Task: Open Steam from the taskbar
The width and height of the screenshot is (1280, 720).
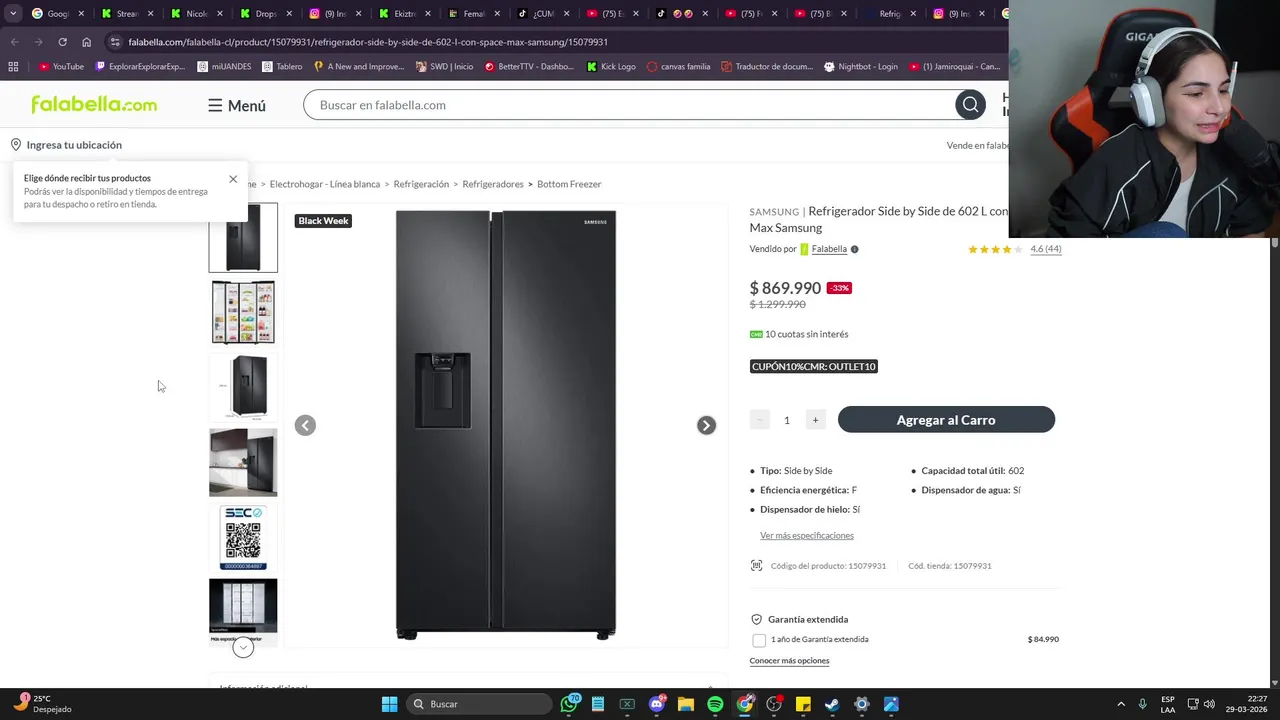Action: coord(832,704)
